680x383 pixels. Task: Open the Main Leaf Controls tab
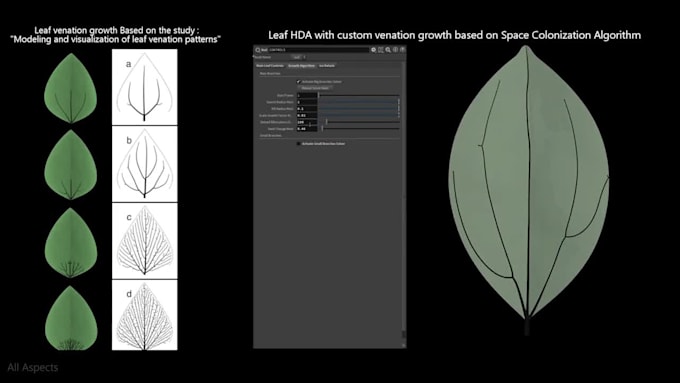pyautogui.click(x=270, y=65)
